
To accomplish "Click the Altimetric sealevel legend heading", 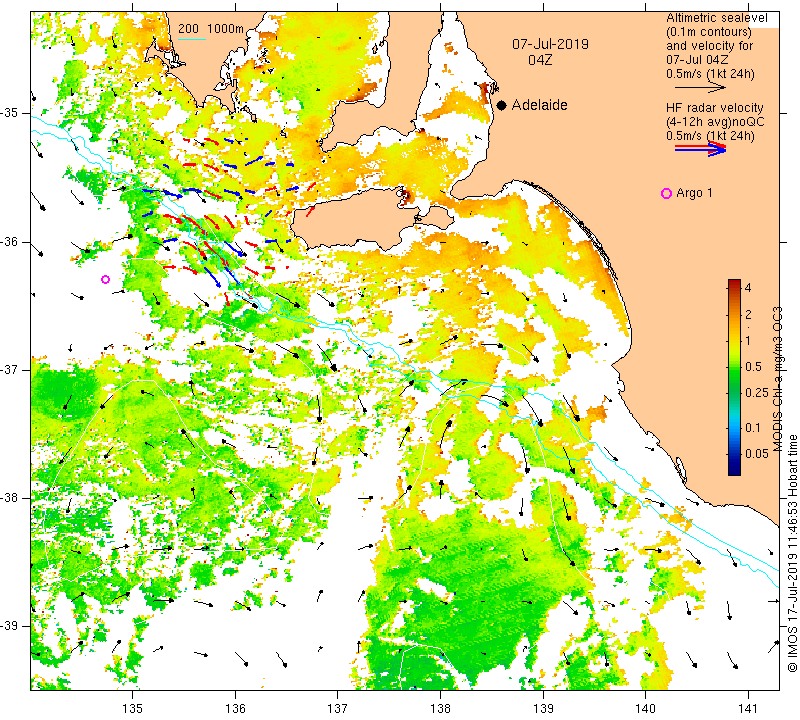I will click(716, 18).
